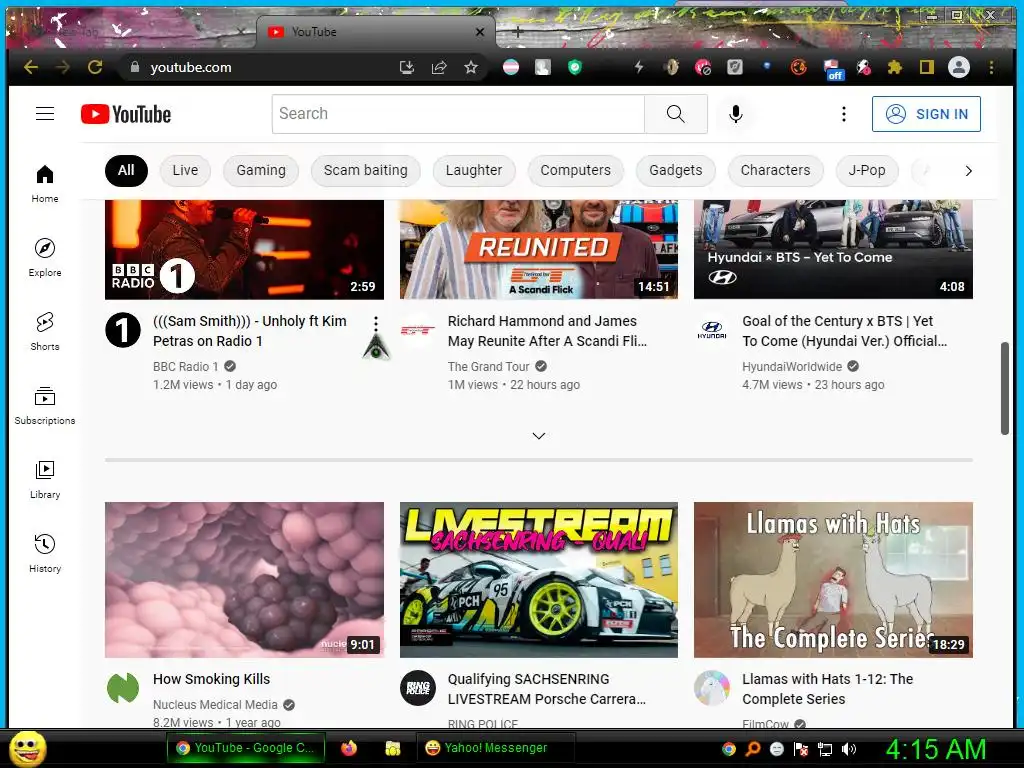Open the YouTube hamburger guide menu
Screen dimensions: 1024x768
(x=45, y=114)
